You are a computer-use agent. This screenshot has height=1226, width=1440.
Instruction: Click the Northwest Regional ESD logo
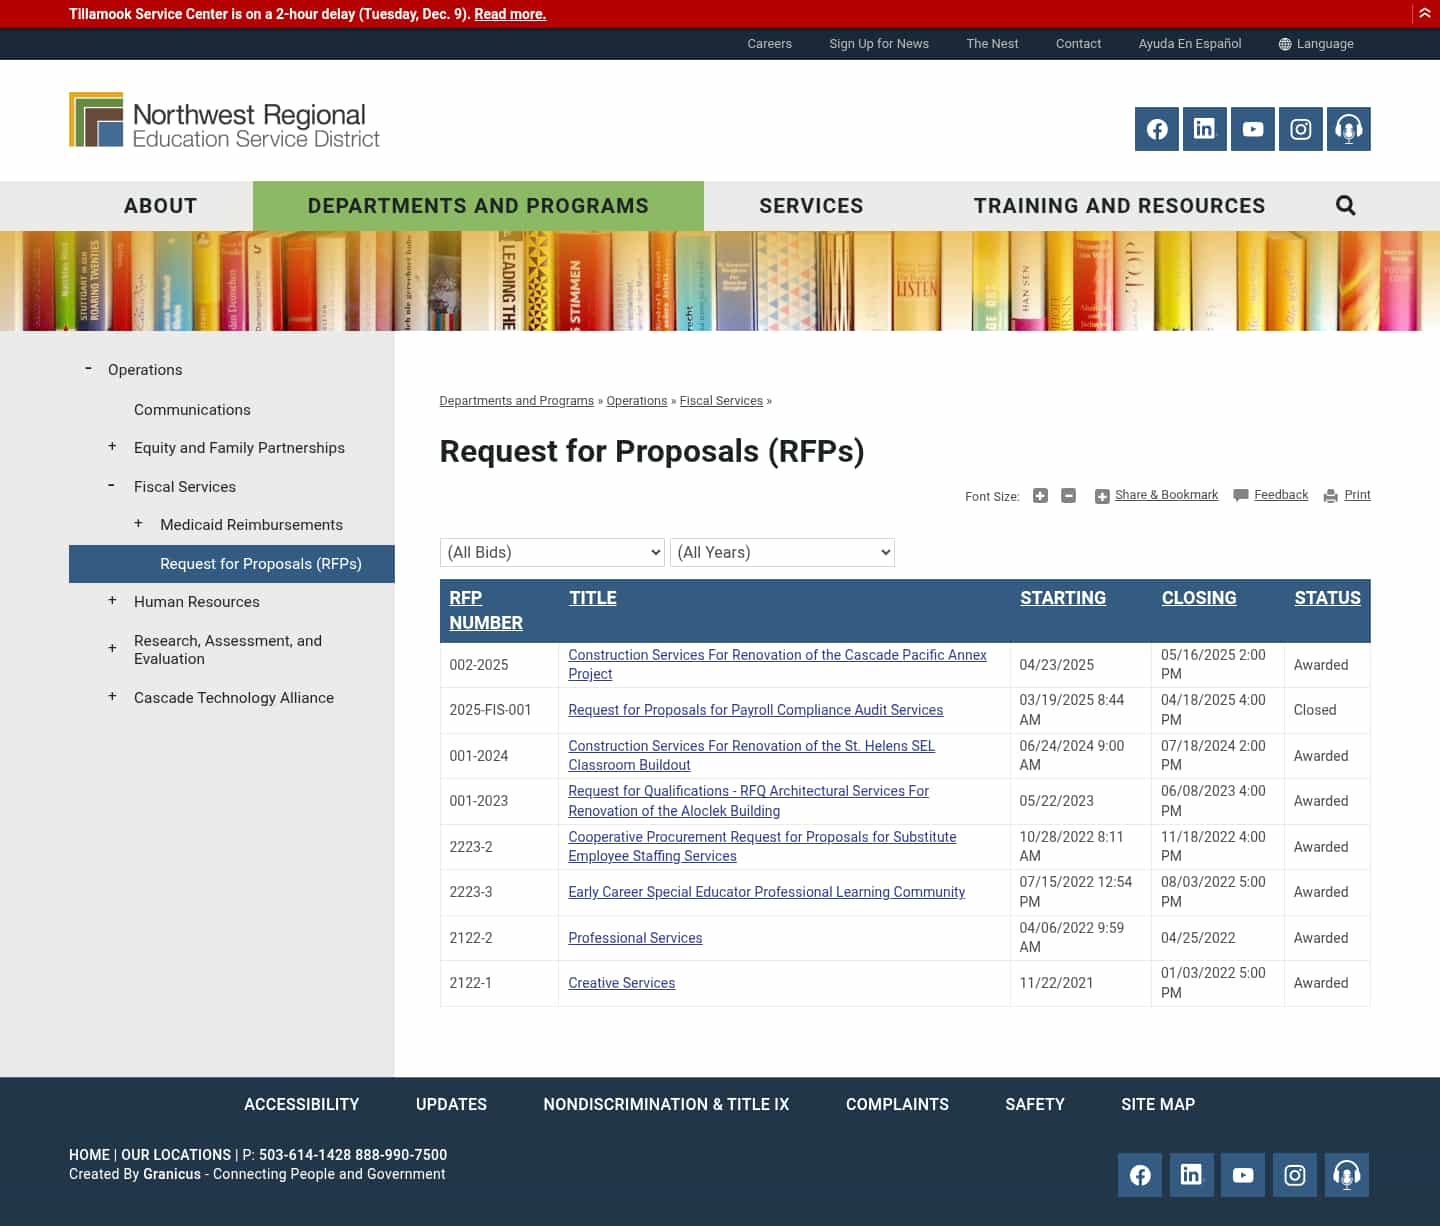pos(224,122)
